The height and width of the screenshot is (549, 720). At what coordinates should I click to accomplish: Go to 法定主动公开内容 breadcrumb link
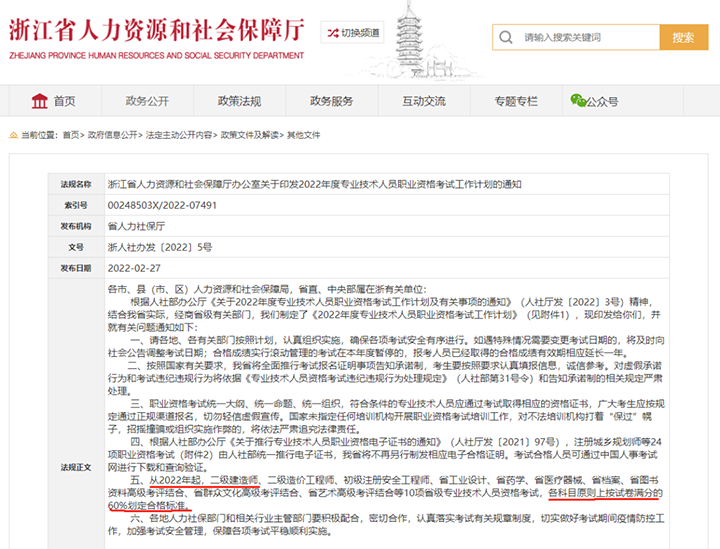pos(179,135)
